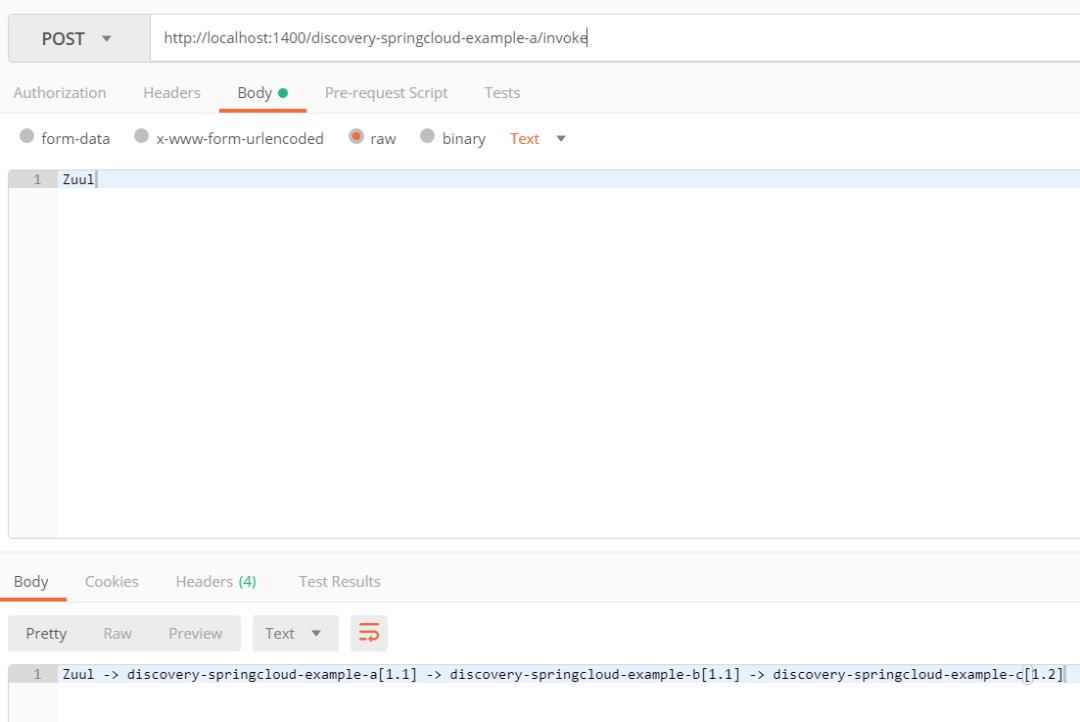The image size is (1080, 722).
Task: Click the request URL input field
Action: point(500,37)
